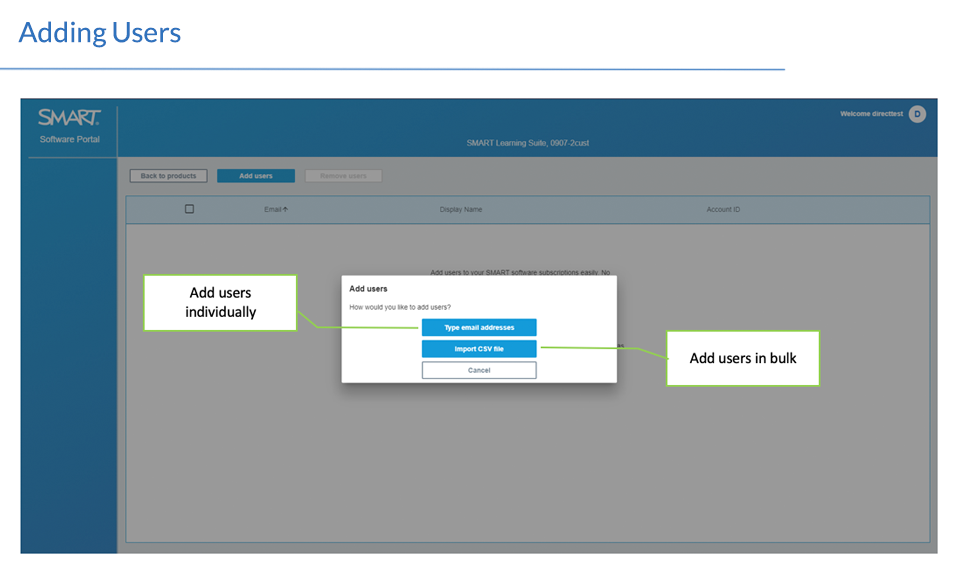Cancel the Add users dialog
The width and height of the screenshot is (960, 580).
479,371
